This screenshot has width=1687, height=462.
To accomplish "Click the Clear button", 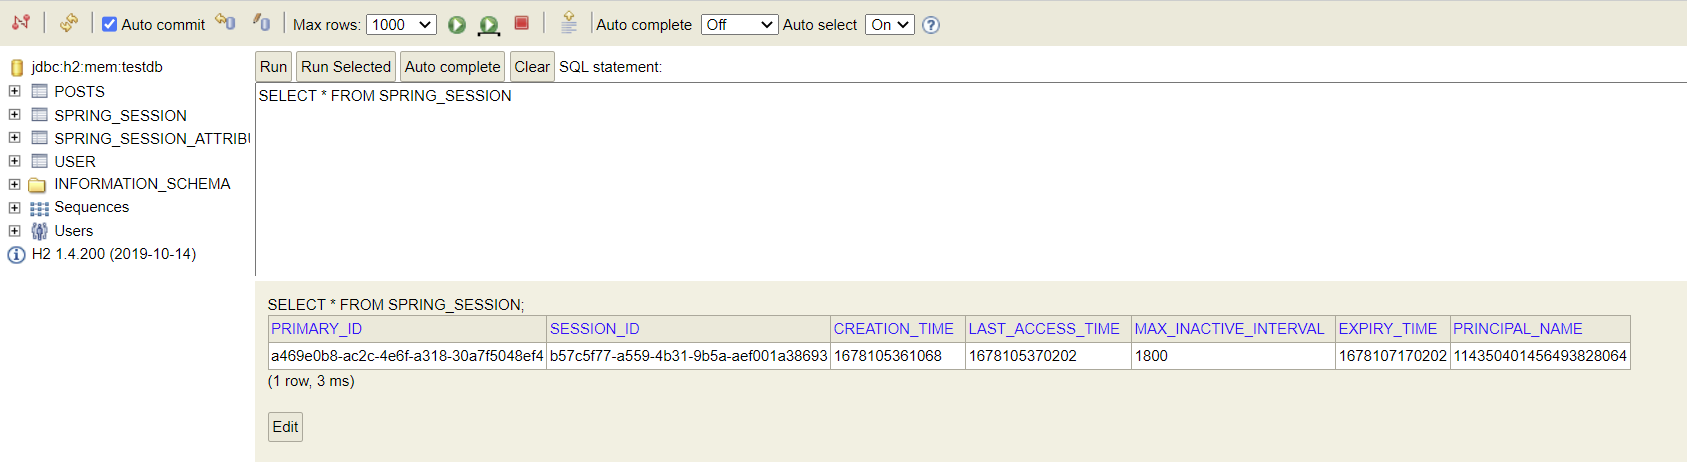I will point(532,67).
